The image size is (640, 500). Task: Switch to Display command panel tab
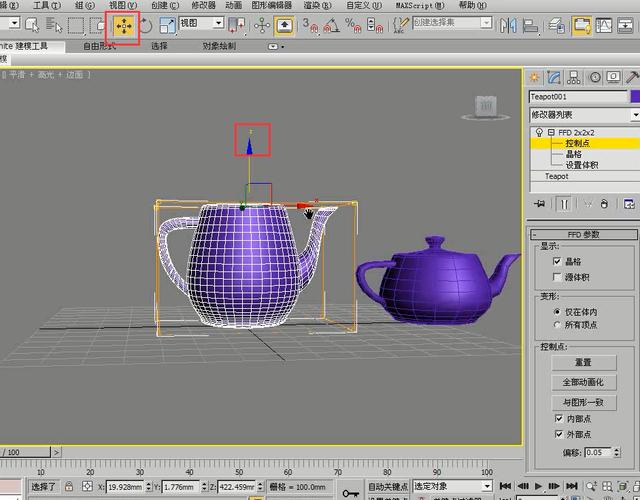613,77
